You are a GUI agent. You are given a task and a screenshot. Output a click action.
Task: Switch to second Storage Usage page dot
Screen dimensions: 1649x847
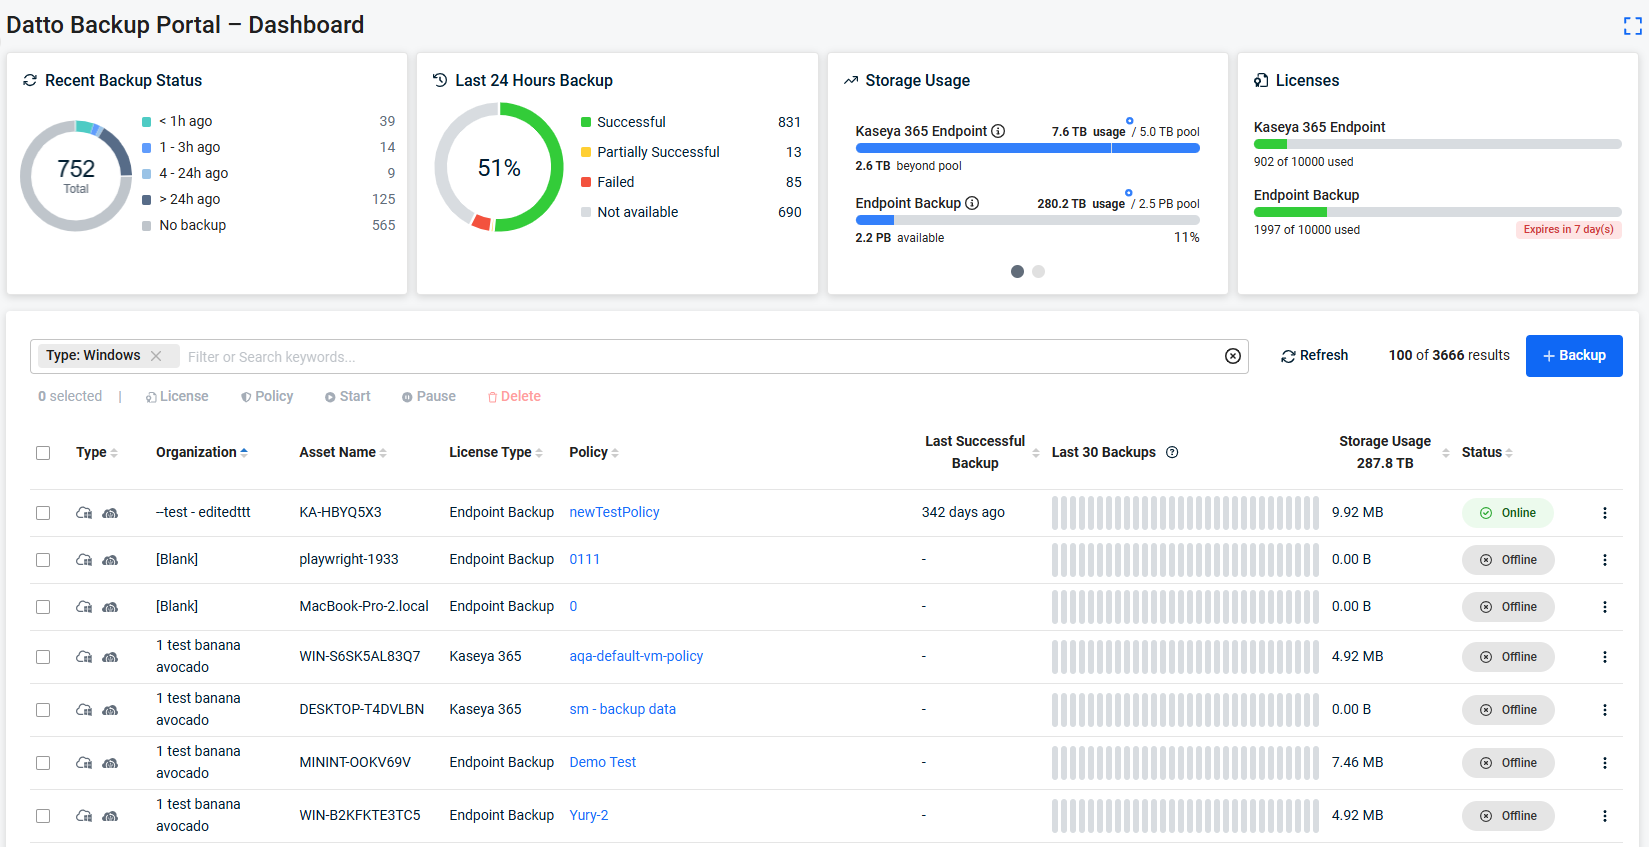click(x=1039, y=271)
